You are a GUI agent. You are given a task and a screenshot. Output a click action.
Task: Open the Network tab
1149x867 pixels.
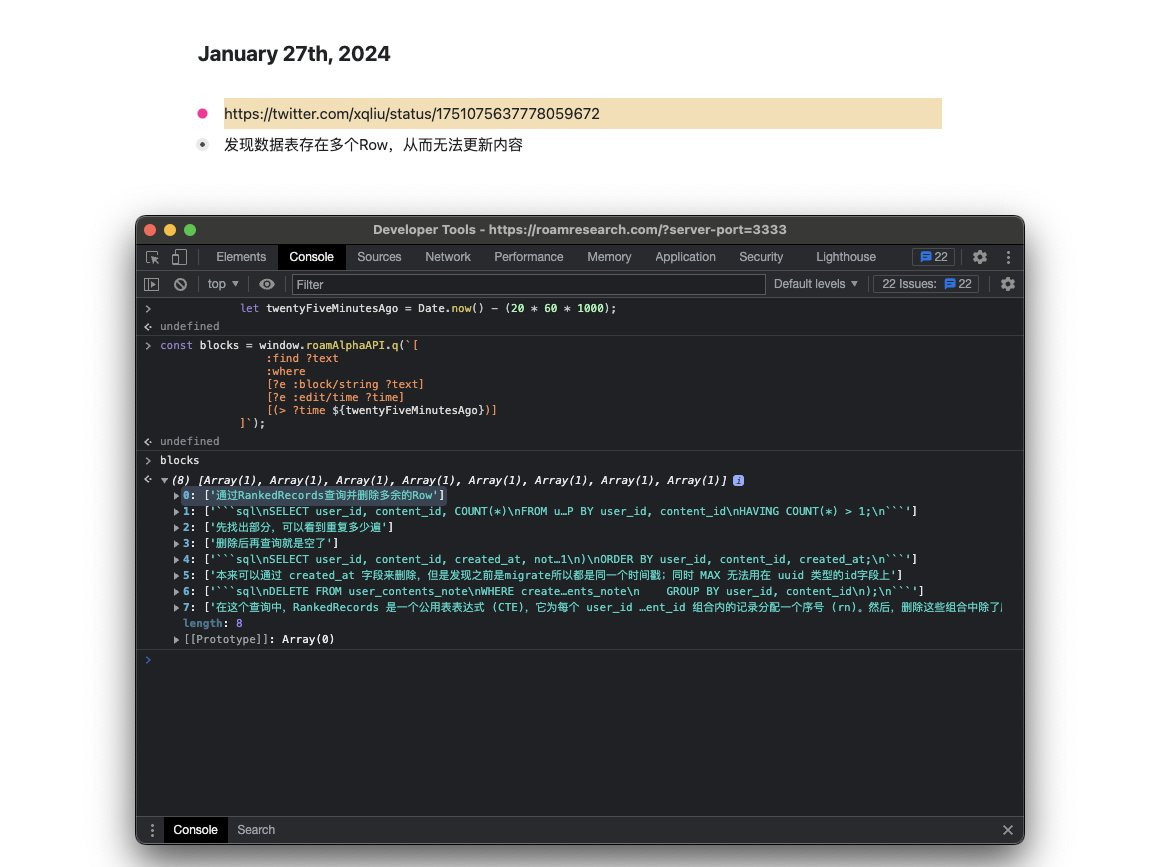point(448,257)
